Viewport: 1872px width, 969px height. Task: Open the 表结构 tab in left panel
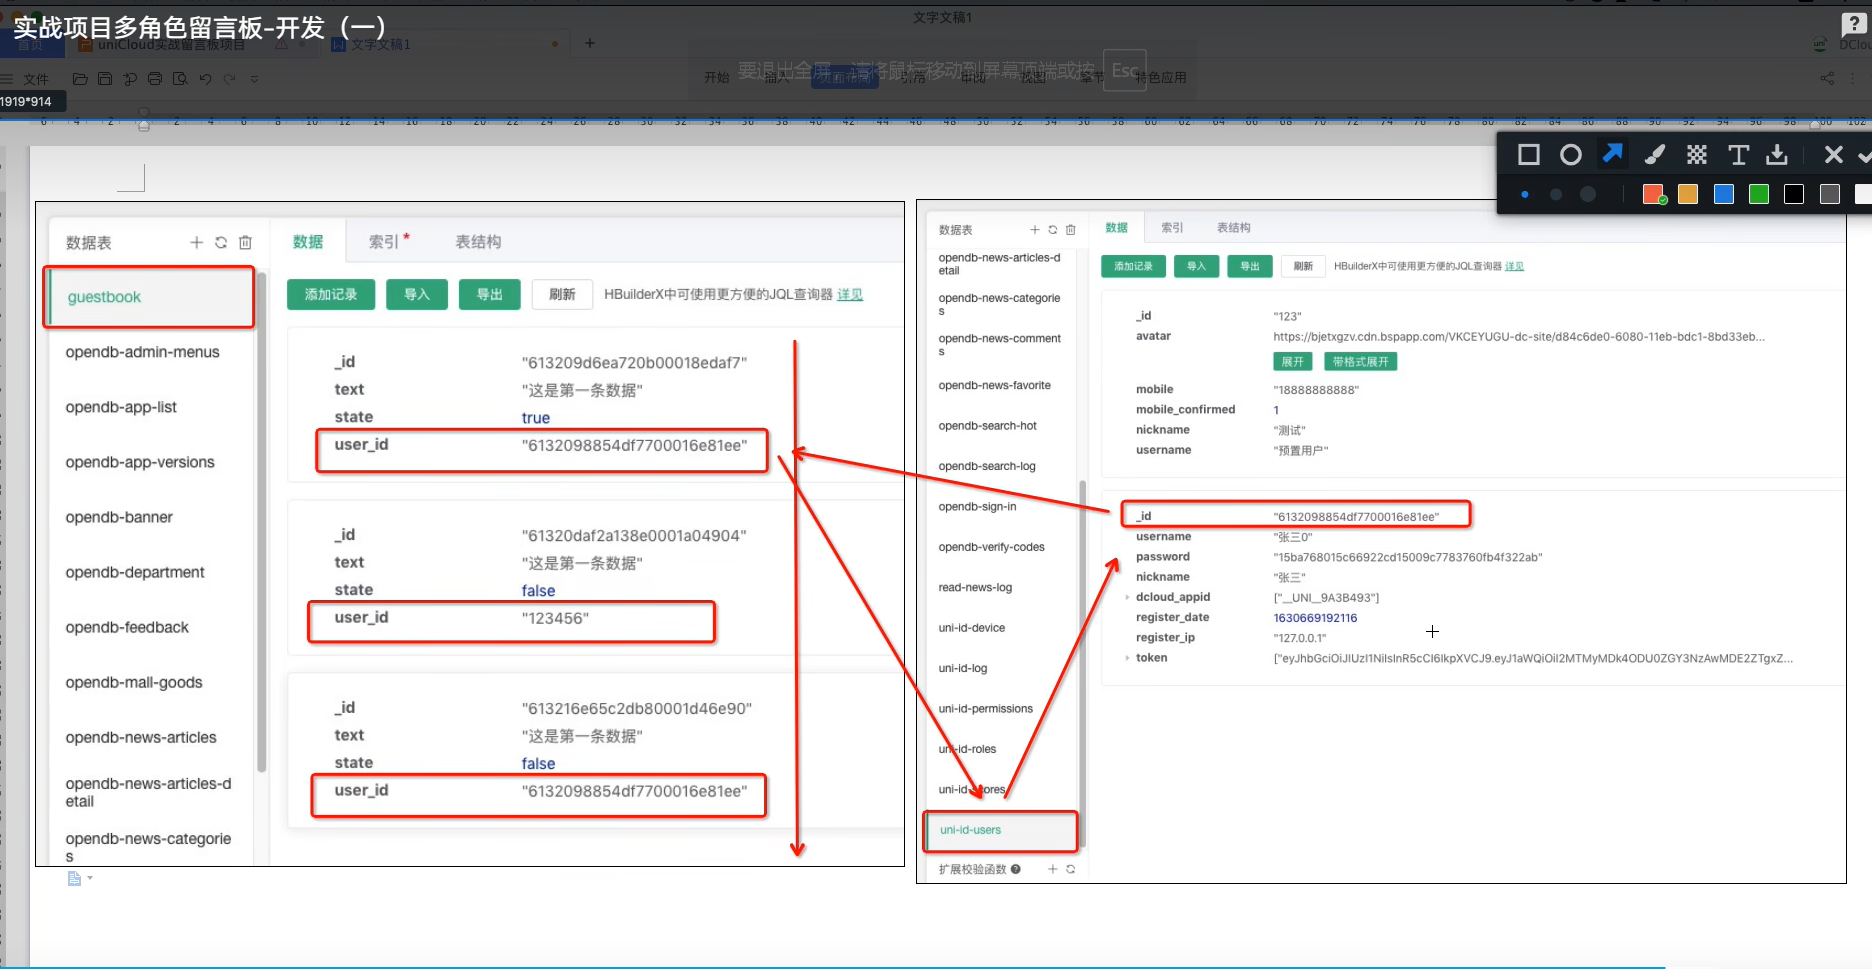pyautogui.click(x=478, y=241)
